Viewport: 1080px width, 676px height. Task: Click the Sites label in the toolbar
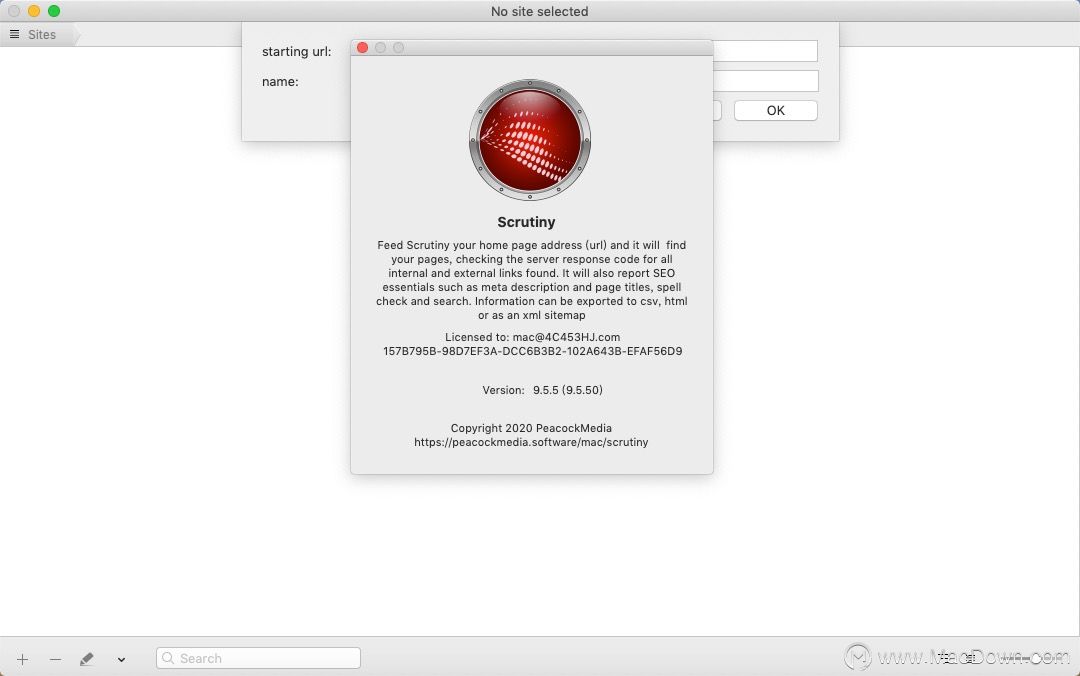[42, 34]
